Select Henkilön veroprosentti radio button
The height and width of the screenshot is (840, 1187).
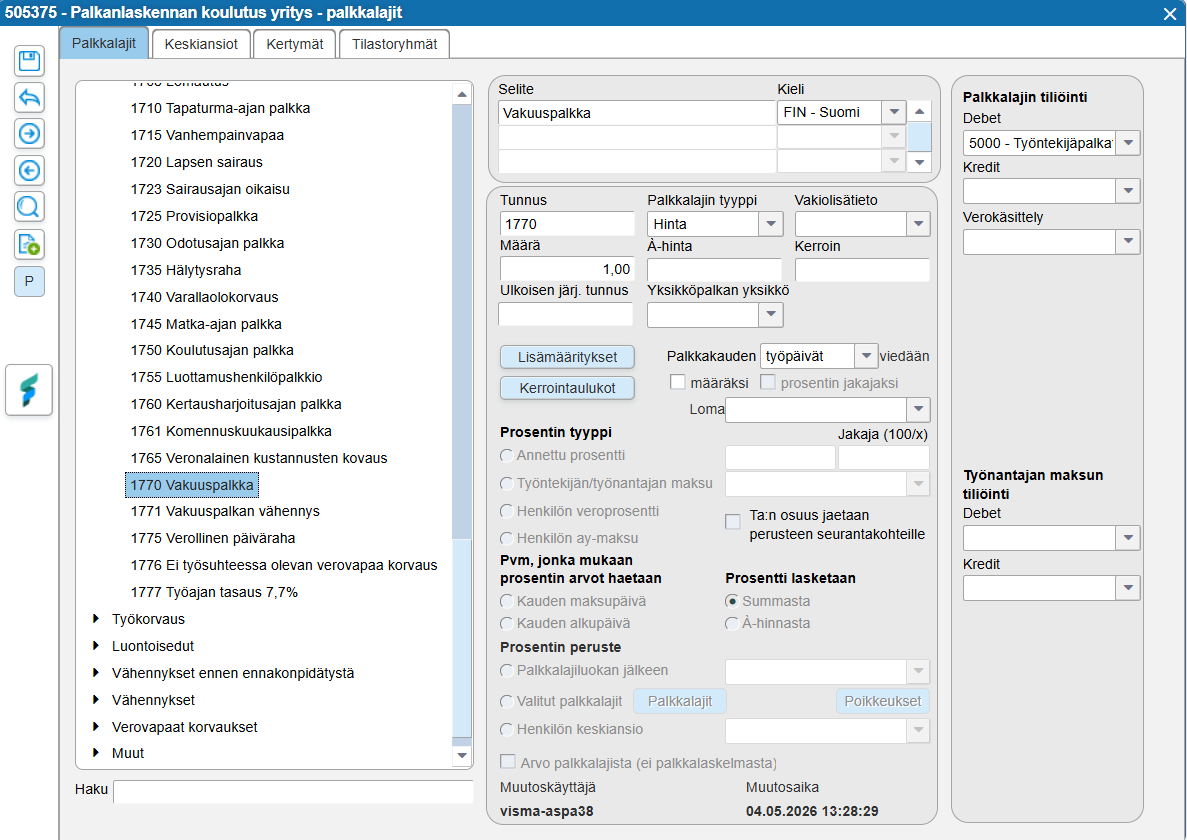pyautogui.click(x=506, y=511)
